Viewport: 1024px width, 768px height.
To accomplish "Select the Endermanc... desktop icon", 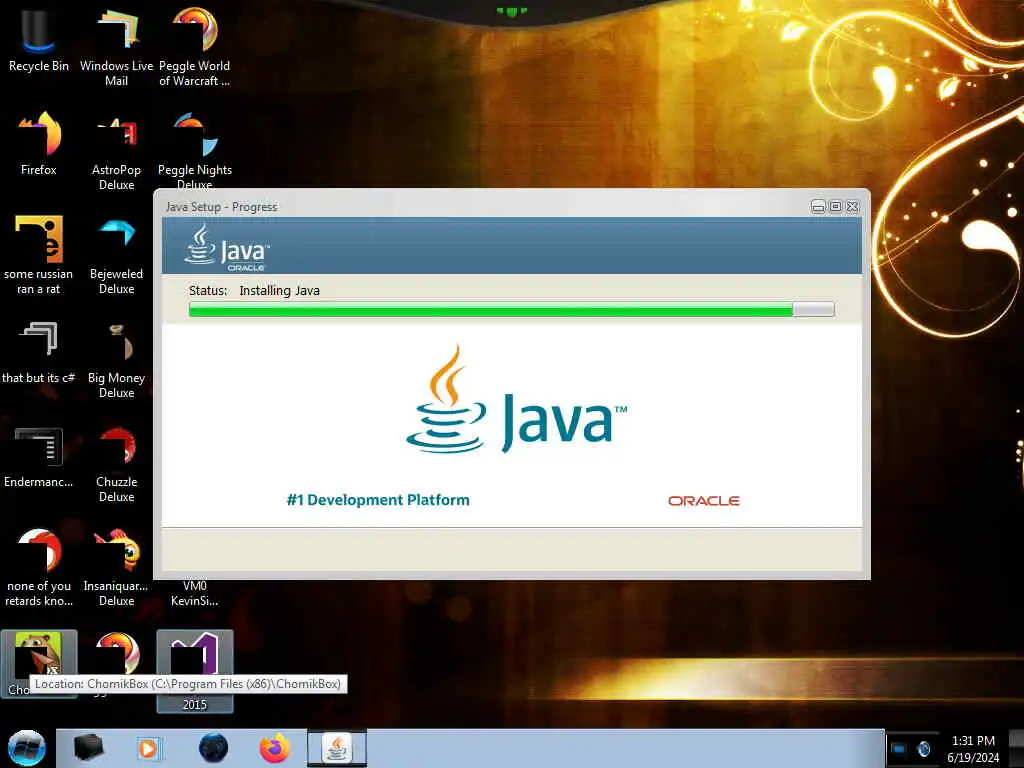I will (39, 457).
